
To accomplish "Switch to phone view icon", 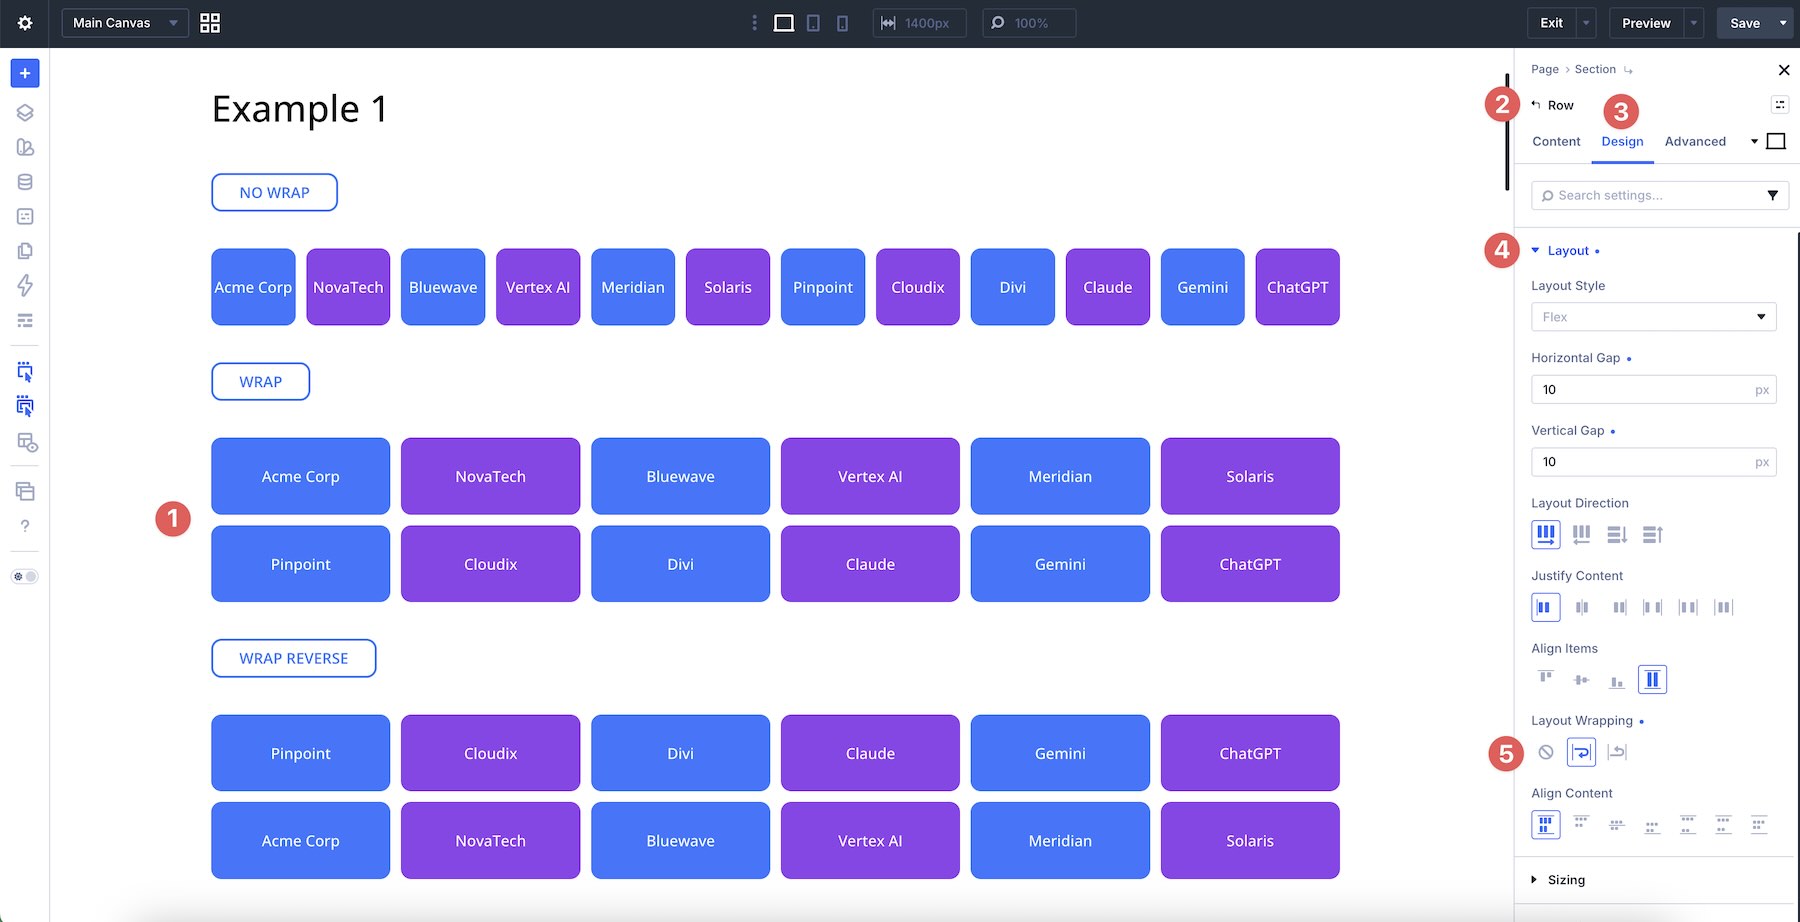I will pos(842,23).
